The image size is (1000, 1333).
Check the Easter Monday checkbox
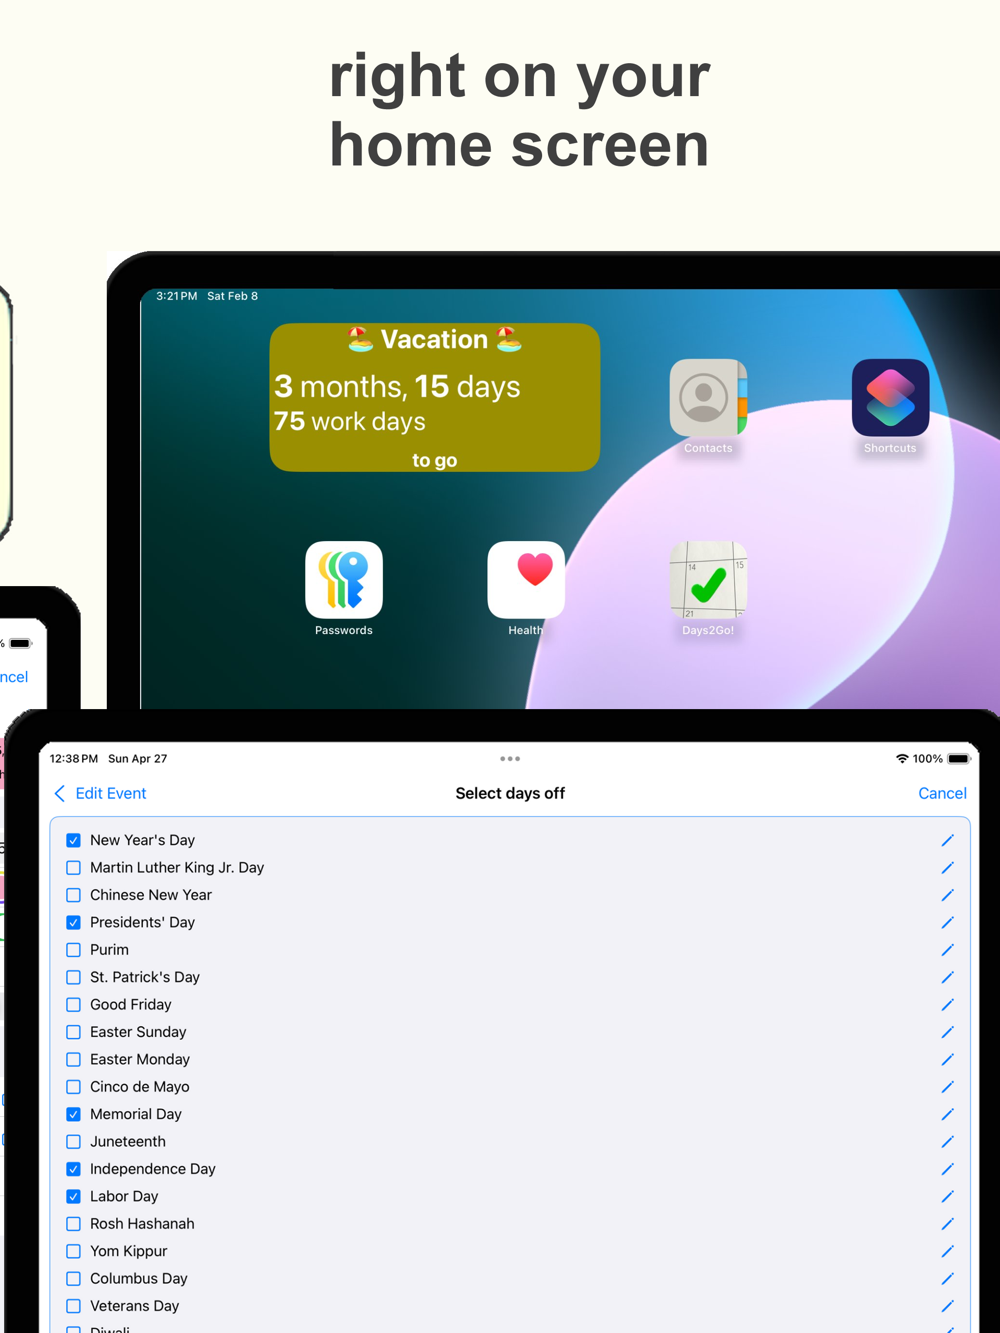pyautogui.click(x=73, y=1059)
